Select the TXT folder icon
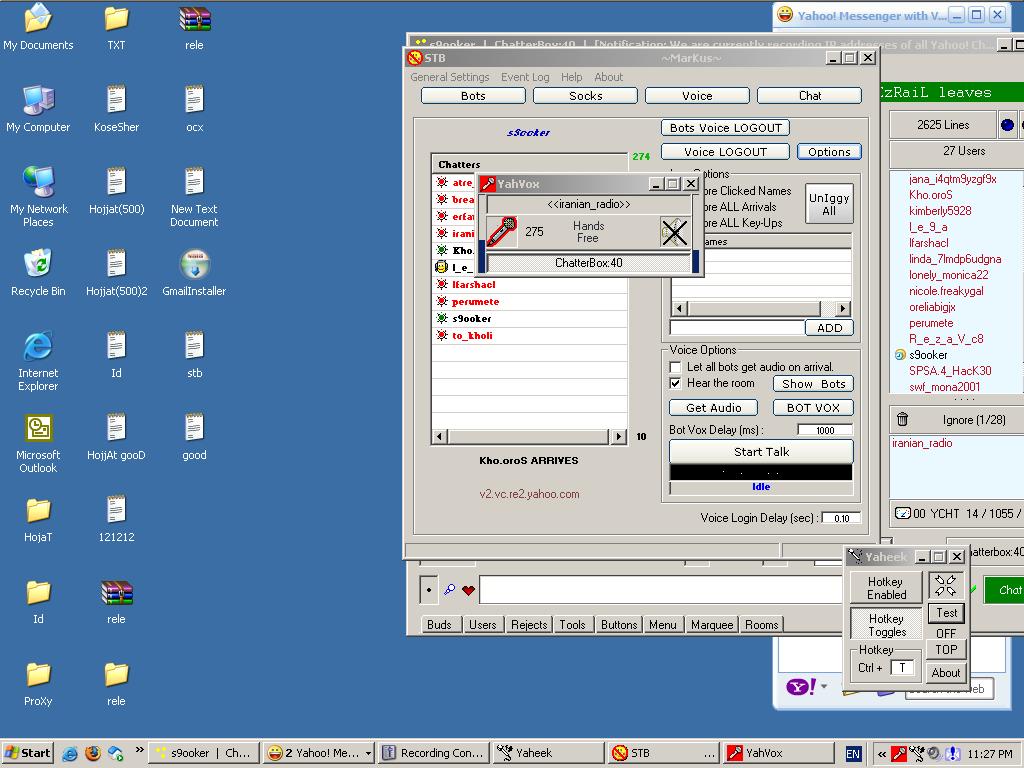The image size is (1024, 768). tap(116, 27)
